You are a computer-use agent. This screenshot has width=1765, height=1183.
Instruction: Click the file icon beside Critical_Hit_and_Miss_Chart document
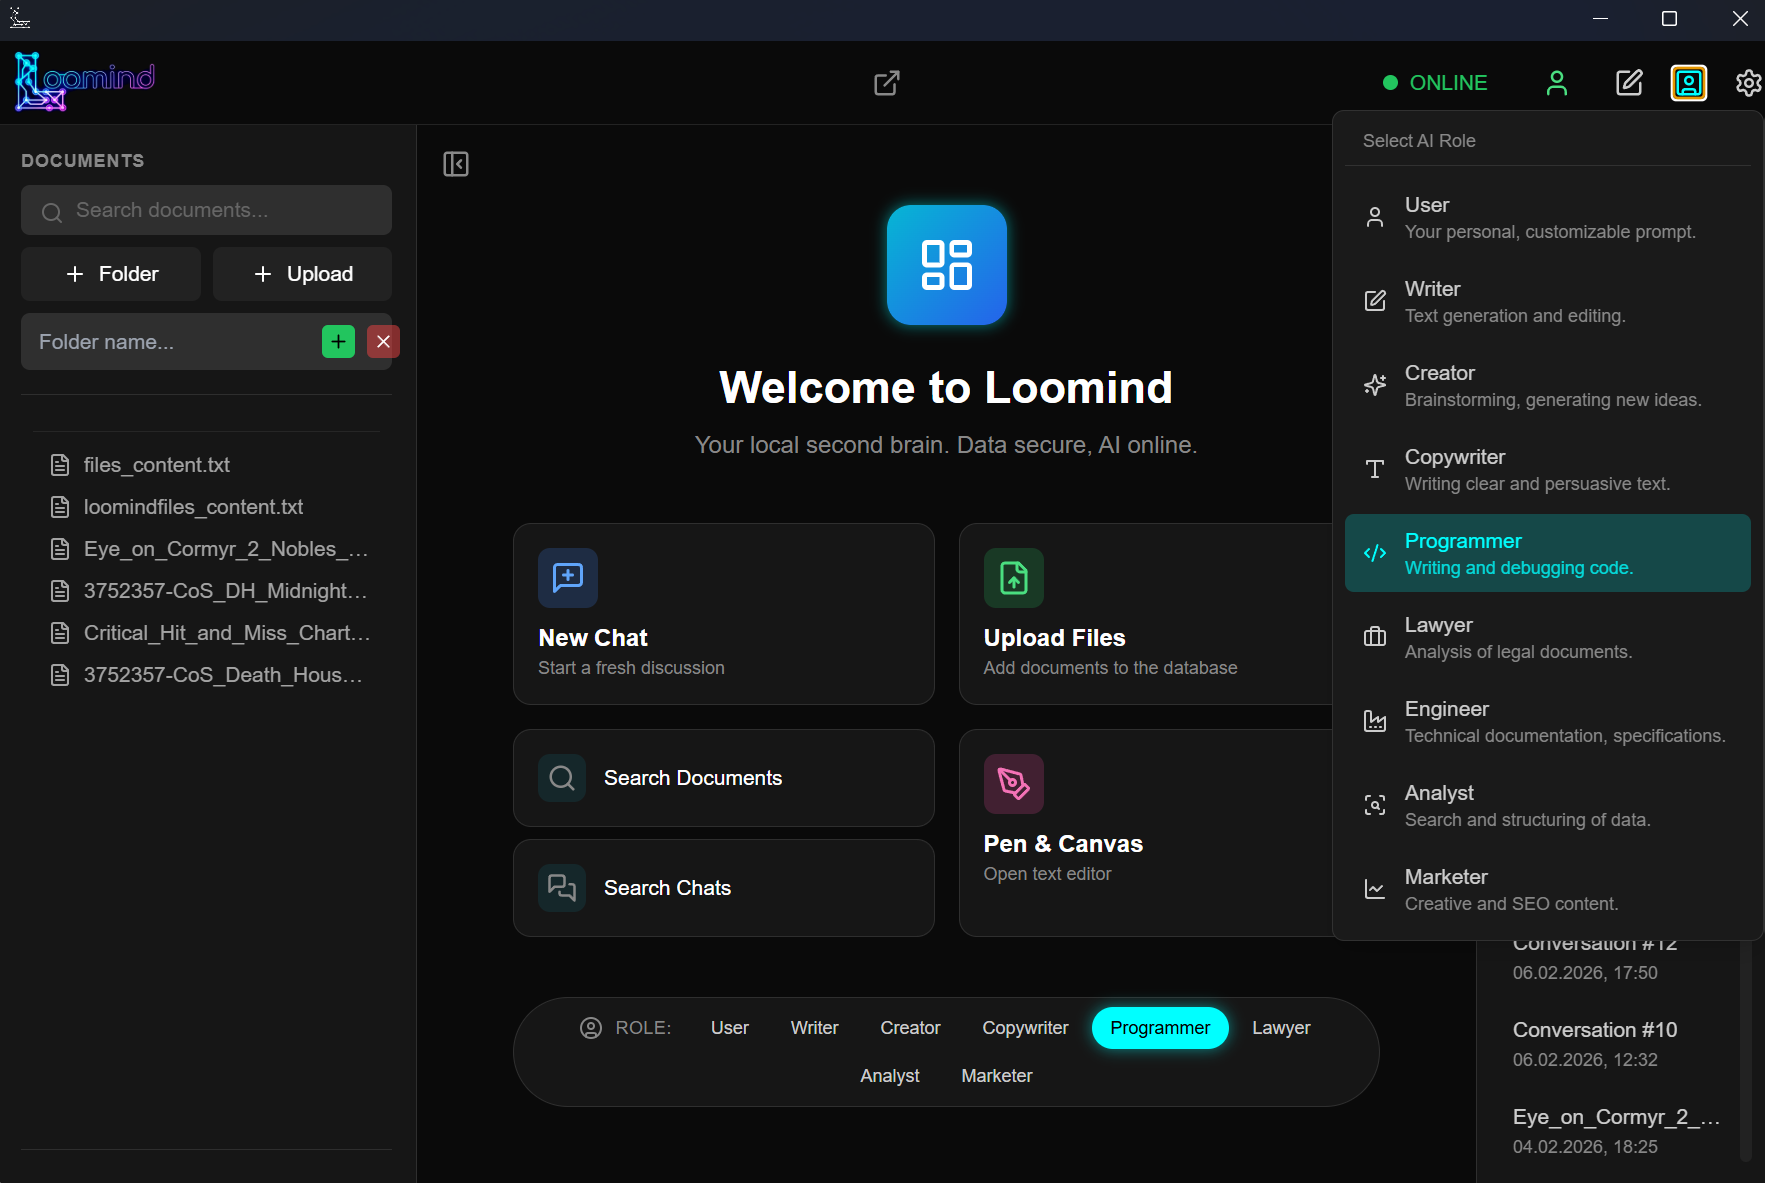click(x=60, y=633)
